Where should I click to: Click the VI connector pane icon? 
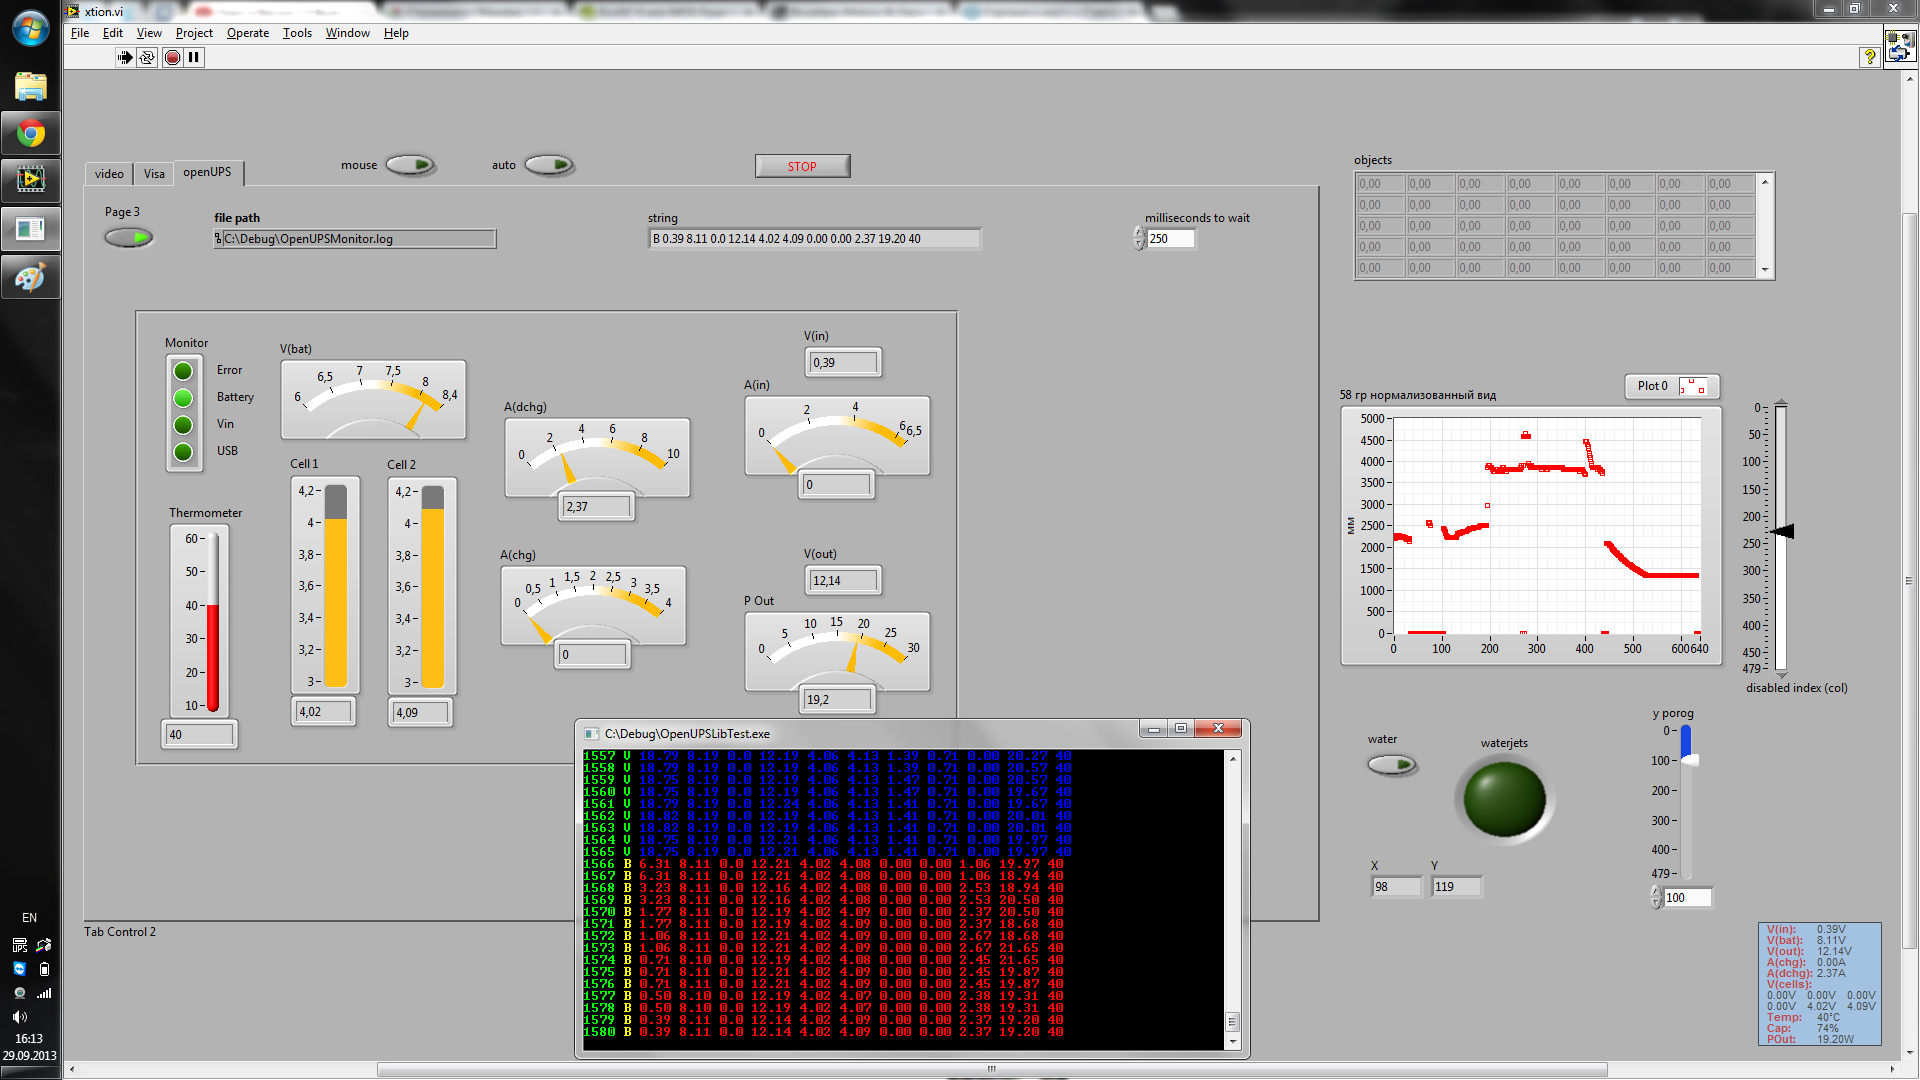click(1900, 48)
